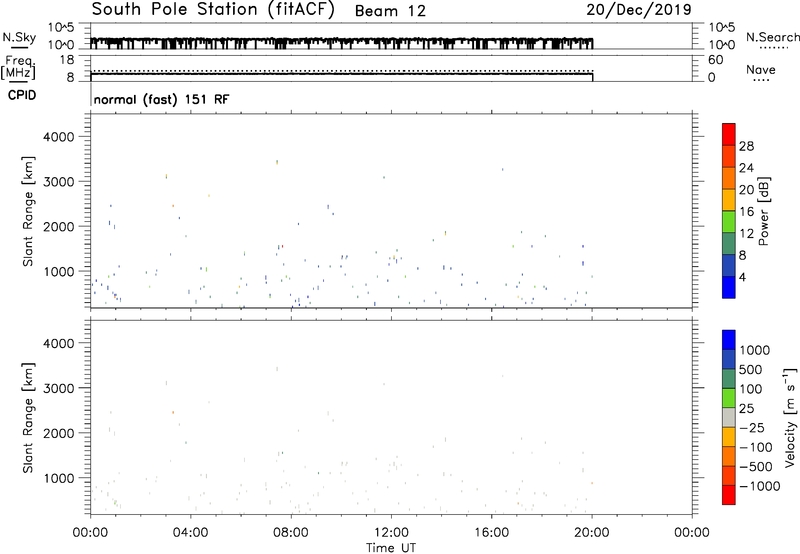Image resolution: width=800 pixels, height=554 pixels.
Task: Click the '18' frequency tick label
Action: (x=67, y=60)
